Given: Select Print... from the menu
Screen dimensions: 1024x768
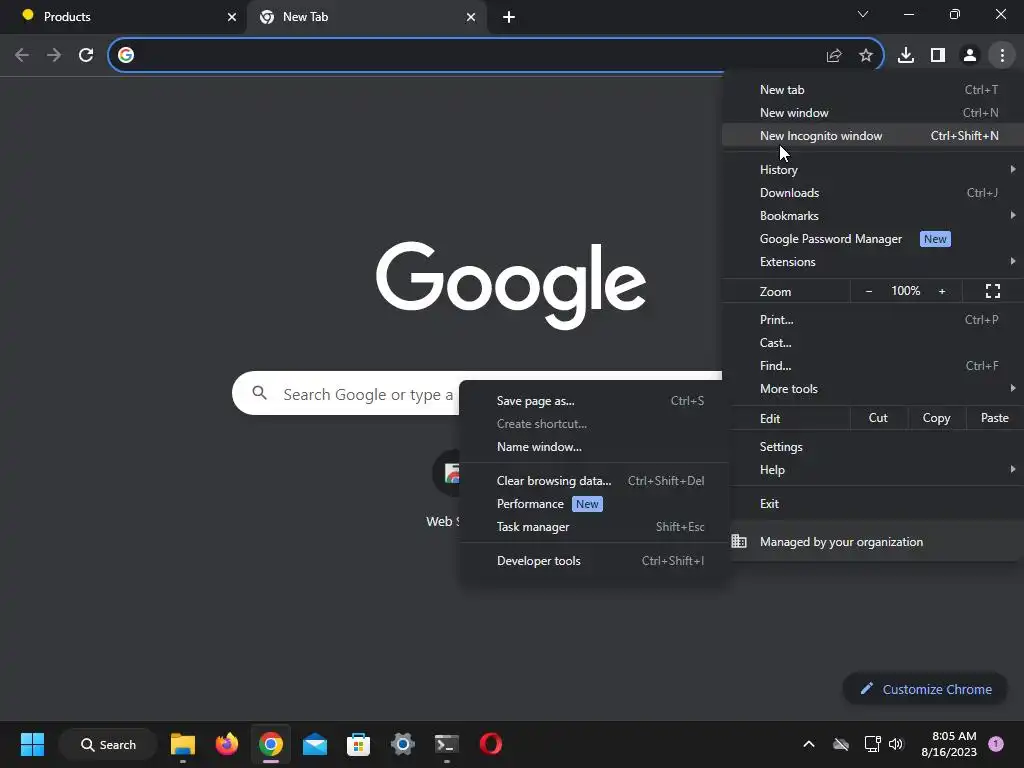Looking at the screenshot, I should pos(872,319).
